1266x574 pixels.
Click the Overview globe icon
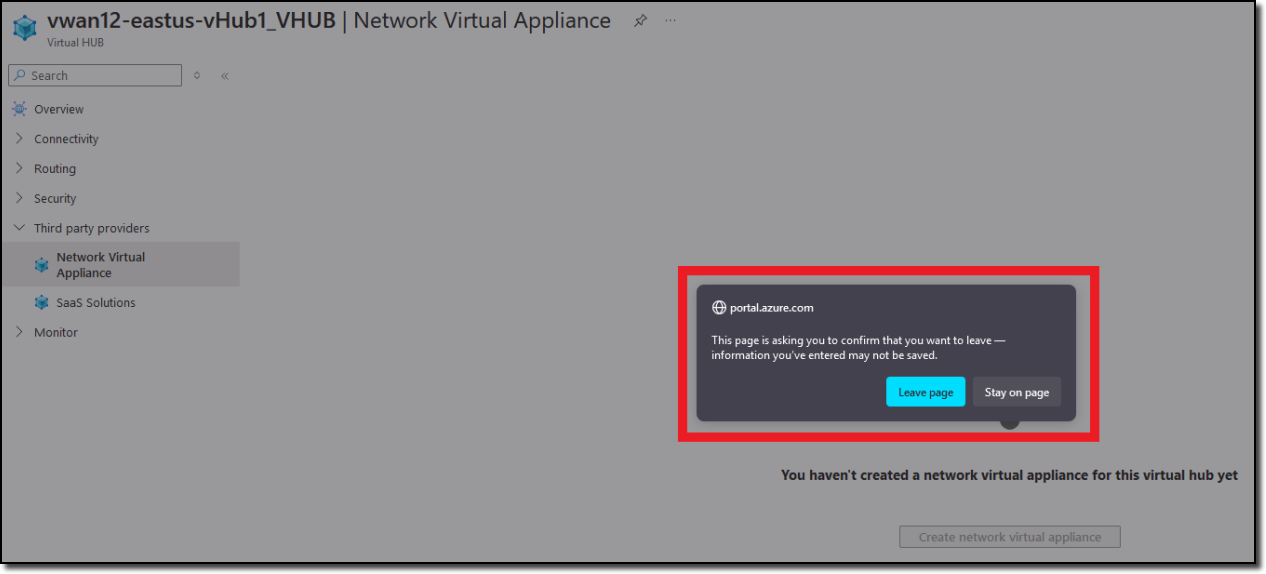pyautogui.click(x=19, y=109)
